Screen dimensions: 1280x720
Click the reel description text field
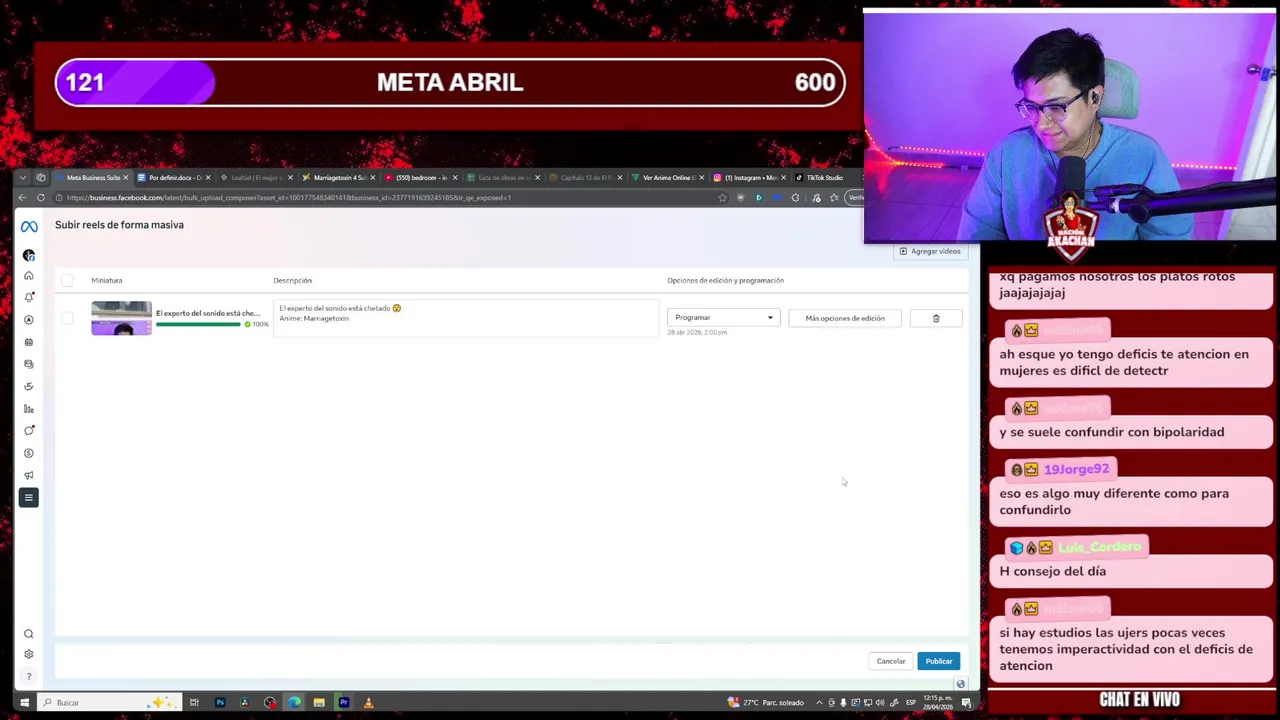pos(466,317)
